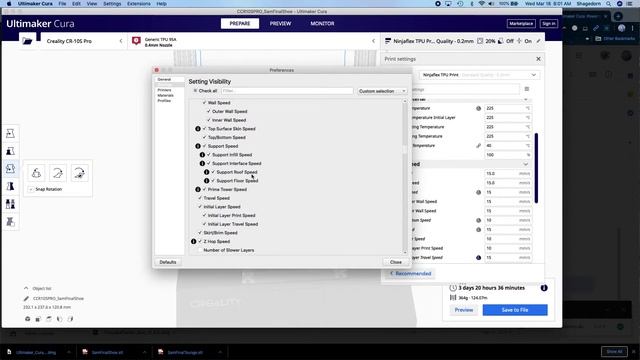This screenshot has height=360, width=640.
Task: Select the Scale tool in left toolbar
Action: (10, 151)
